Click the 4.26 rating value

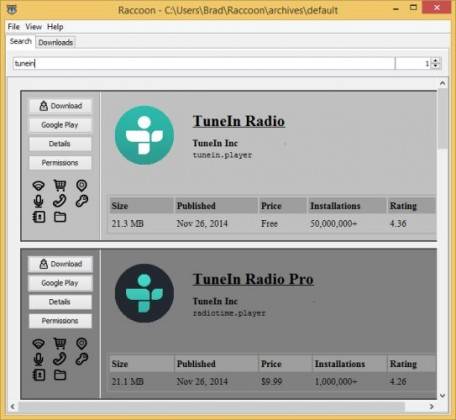coord(398,381)
